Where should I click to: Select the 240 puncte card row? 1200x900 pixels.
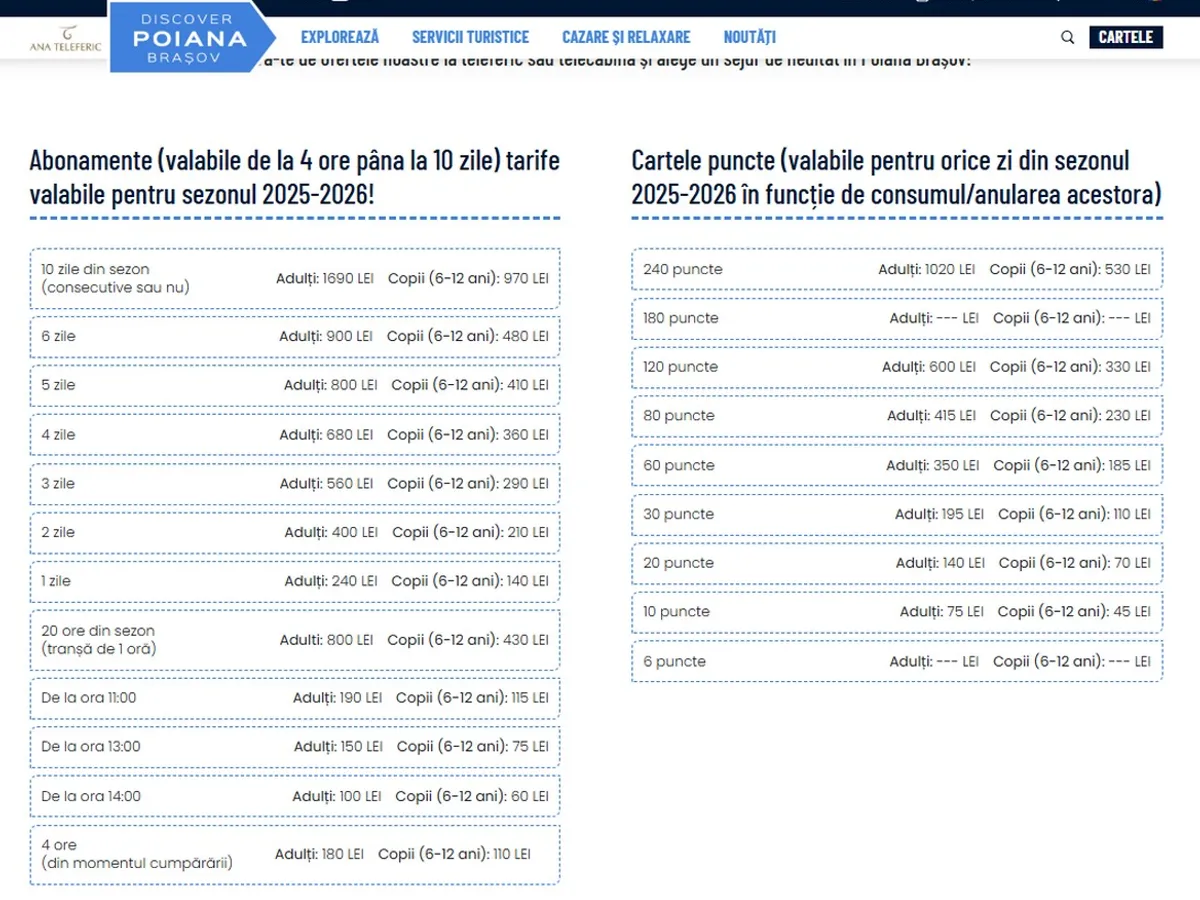click(897, 270)
